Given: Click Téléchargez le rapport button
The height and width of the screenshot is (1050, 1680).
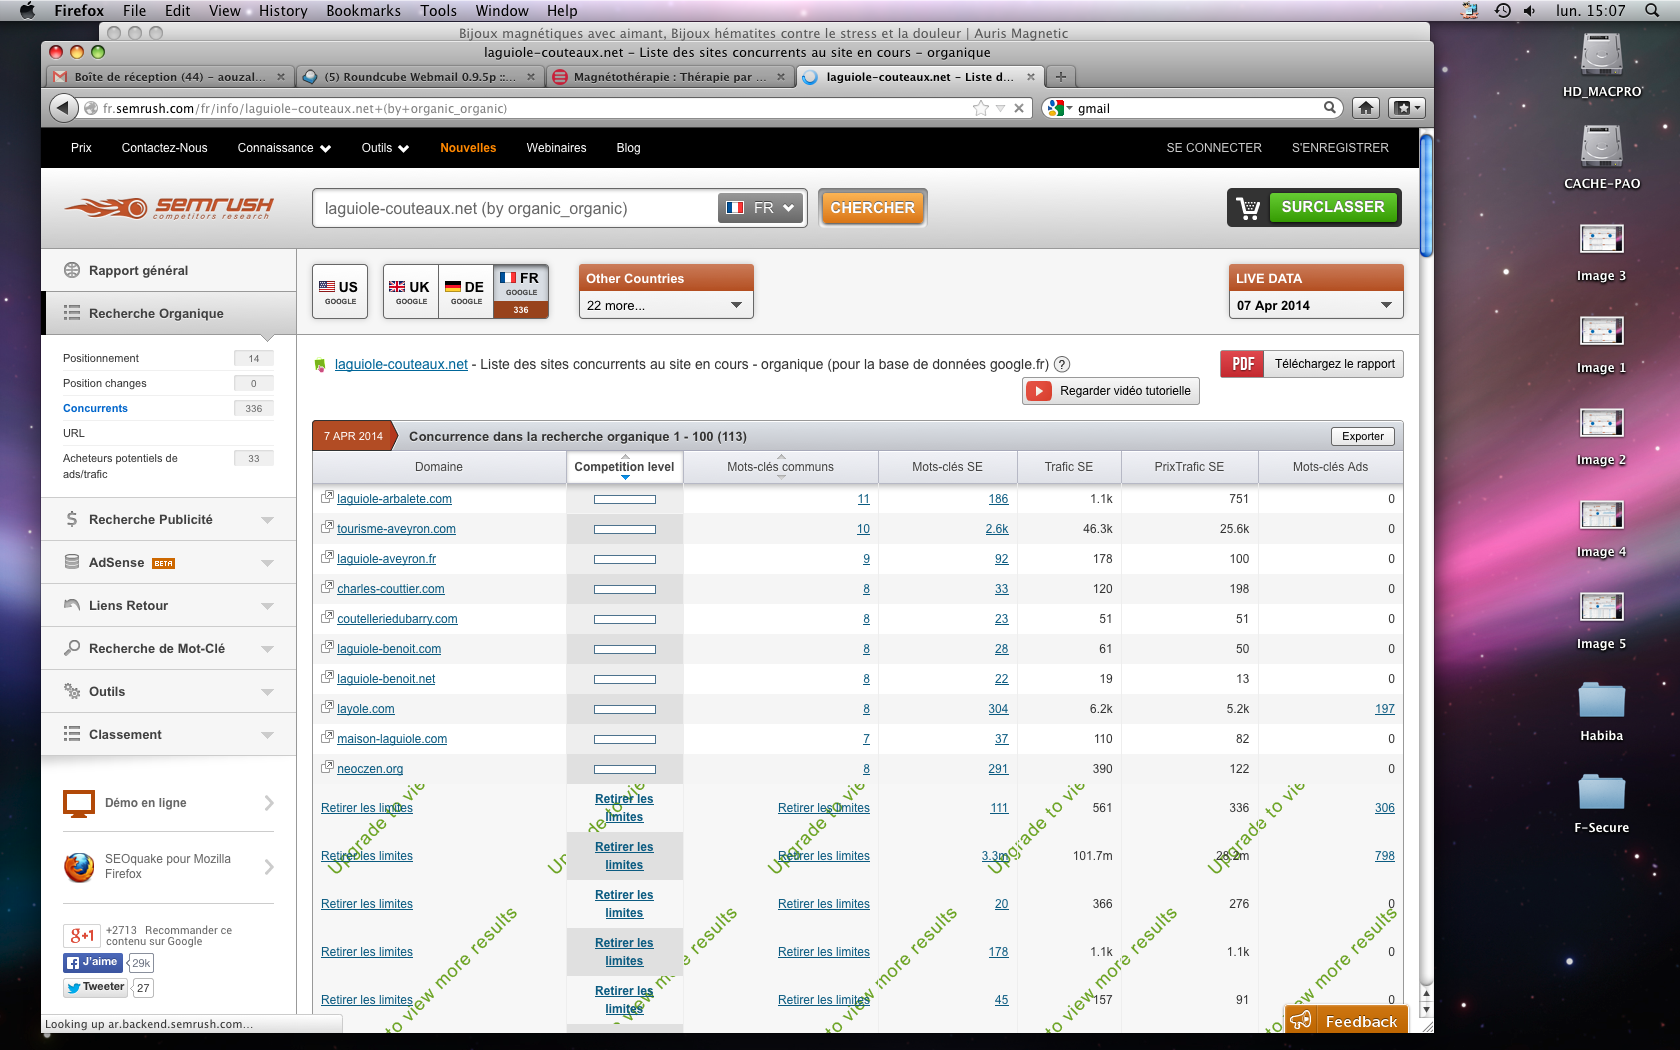Looking at the screenshot, I should click(1334, 364).
